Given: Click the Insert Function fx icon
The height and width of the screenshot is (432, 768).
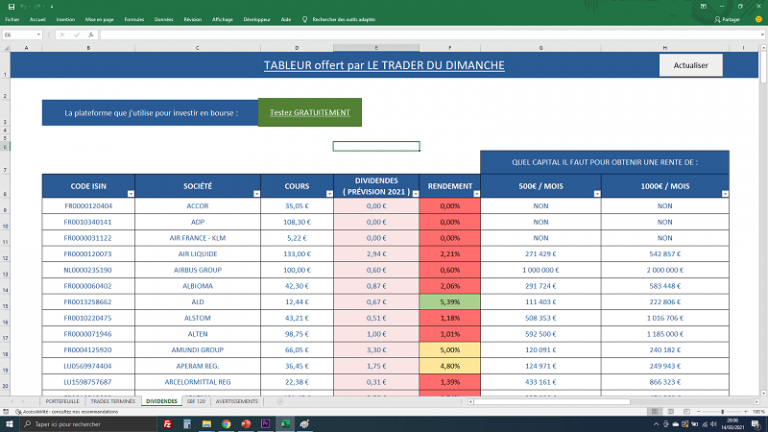Looking at the screenshot, I should pyautogui.click(x=93, y=35).
